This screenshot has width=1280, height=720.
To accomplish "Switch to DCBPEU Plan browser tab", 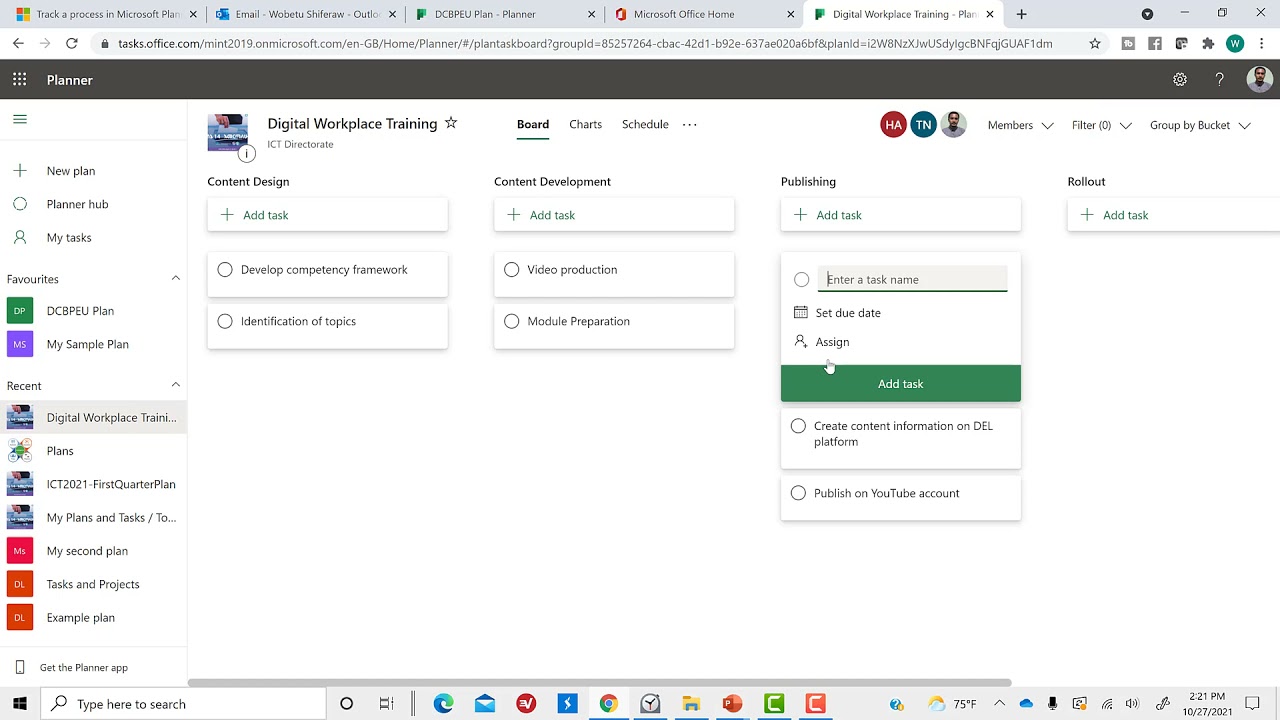I will 505,14.
